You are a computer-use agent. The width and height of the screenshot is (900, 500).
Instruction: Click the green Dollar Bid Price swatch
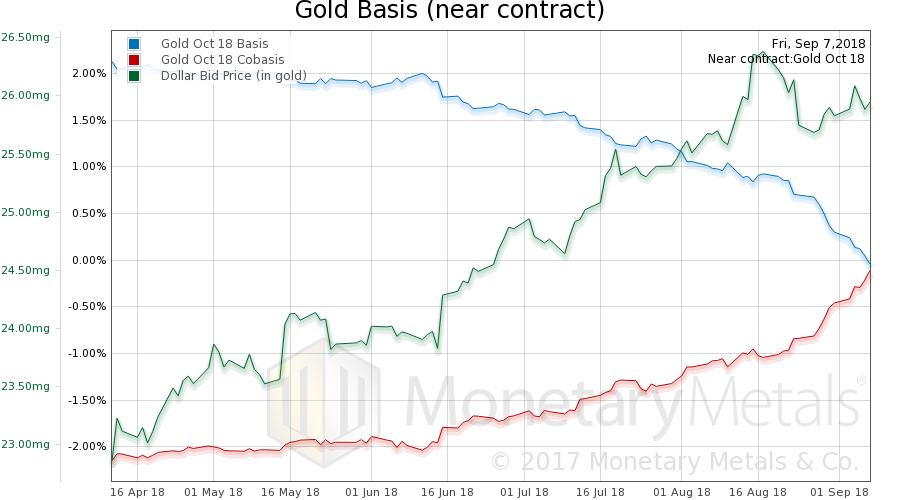point(134,76)
